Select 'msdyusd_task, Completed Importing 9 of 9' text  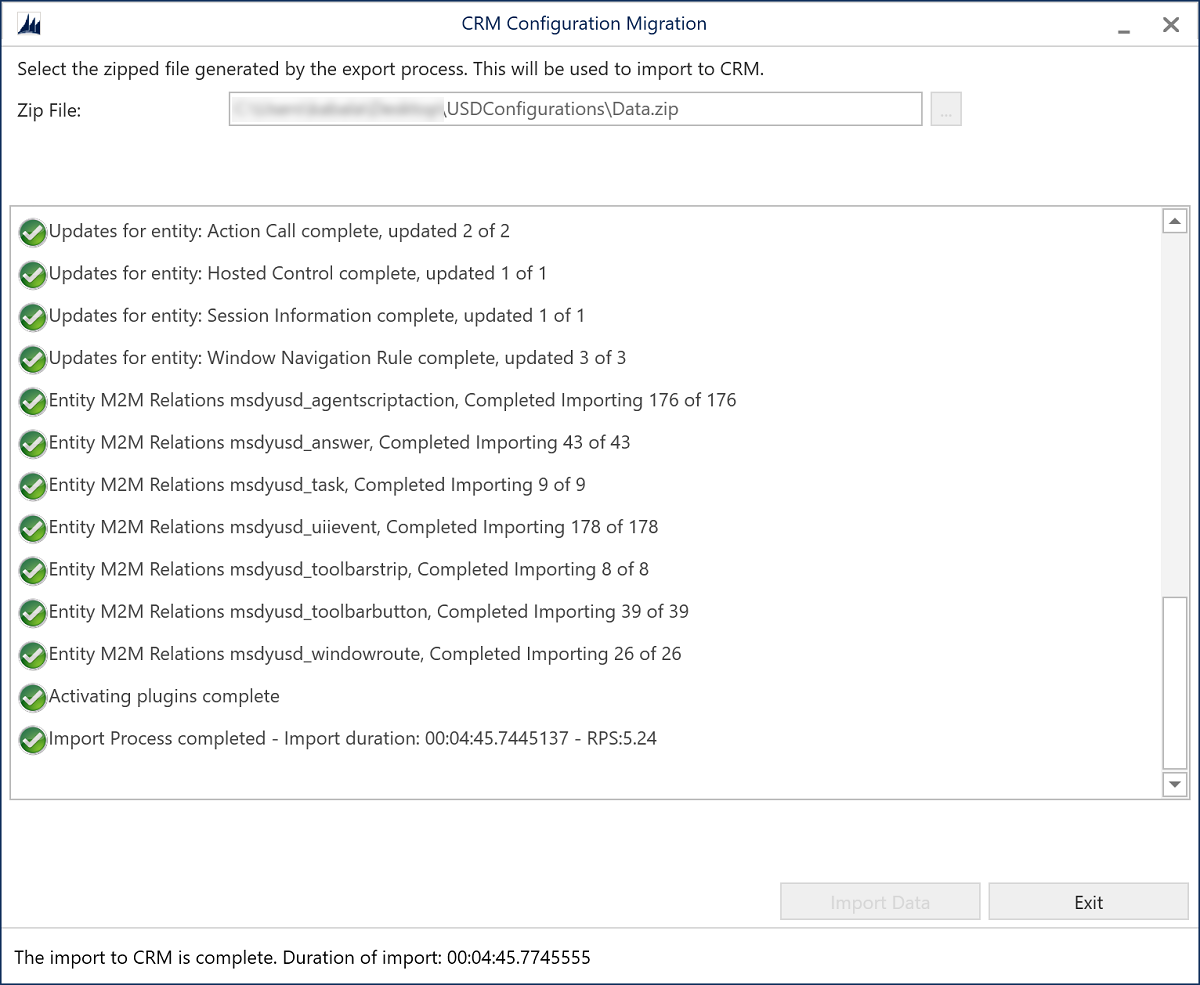(x=317, y=484)
